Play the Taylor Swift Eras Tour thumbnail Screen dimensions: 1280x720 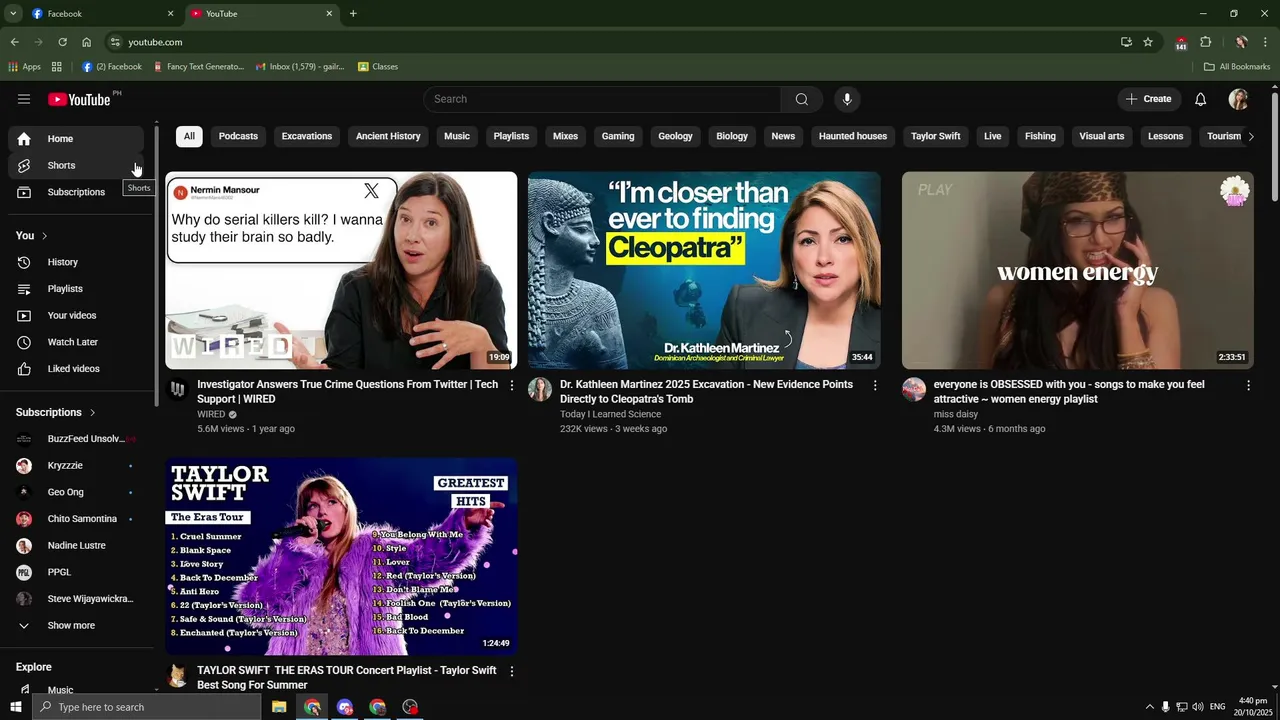point(341,557)
